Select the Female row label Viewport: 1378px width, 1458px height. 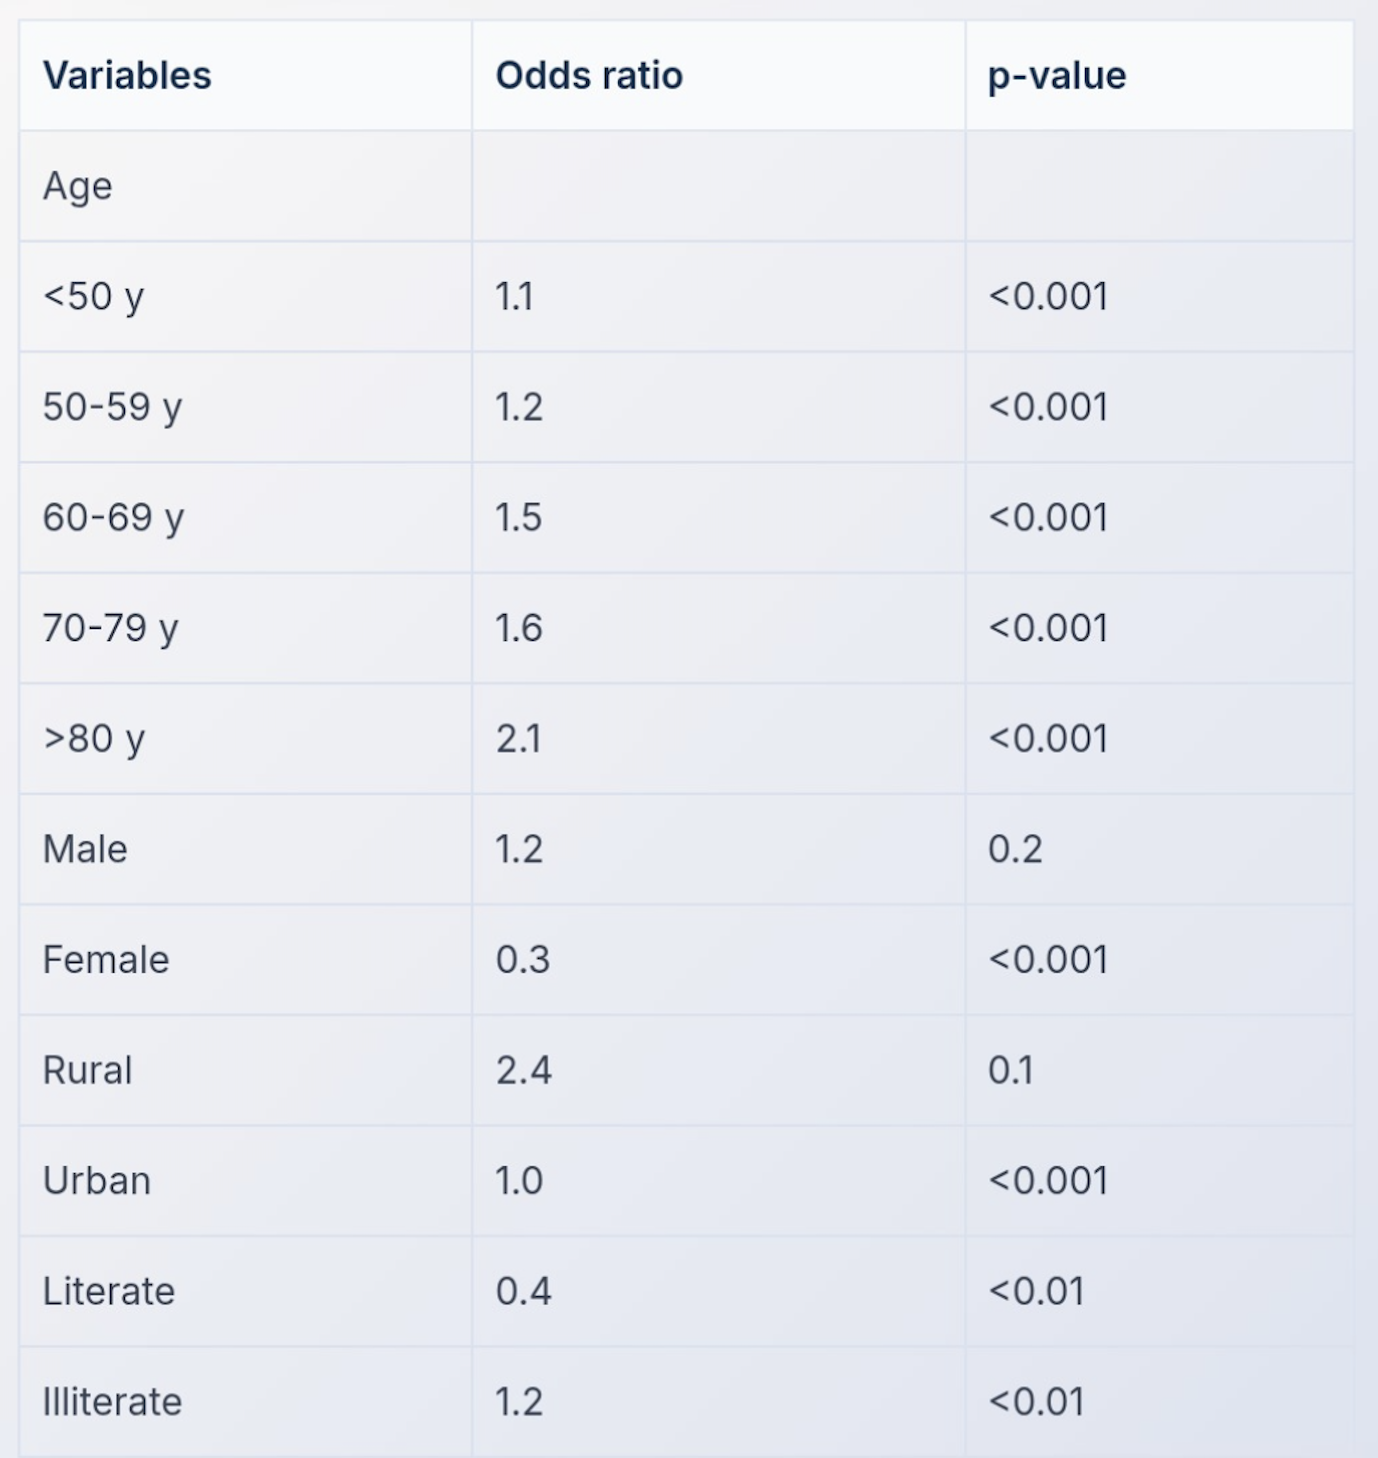106,960
